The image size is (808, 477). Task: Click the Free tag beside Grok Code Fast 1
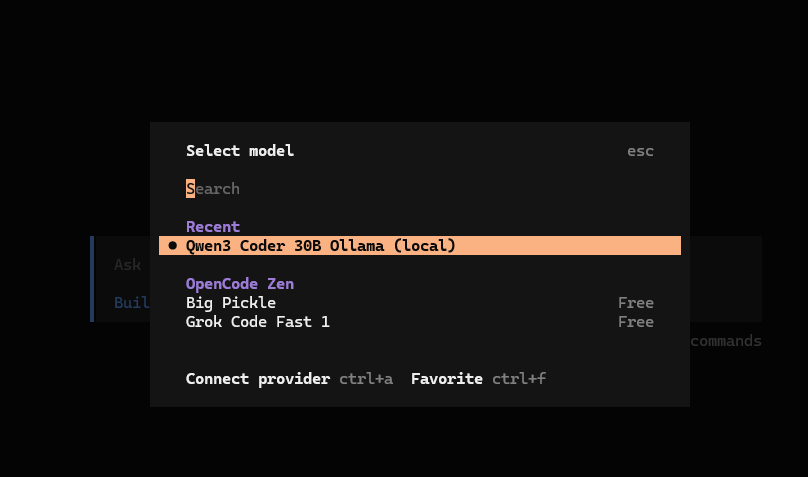tap(636, 322)
